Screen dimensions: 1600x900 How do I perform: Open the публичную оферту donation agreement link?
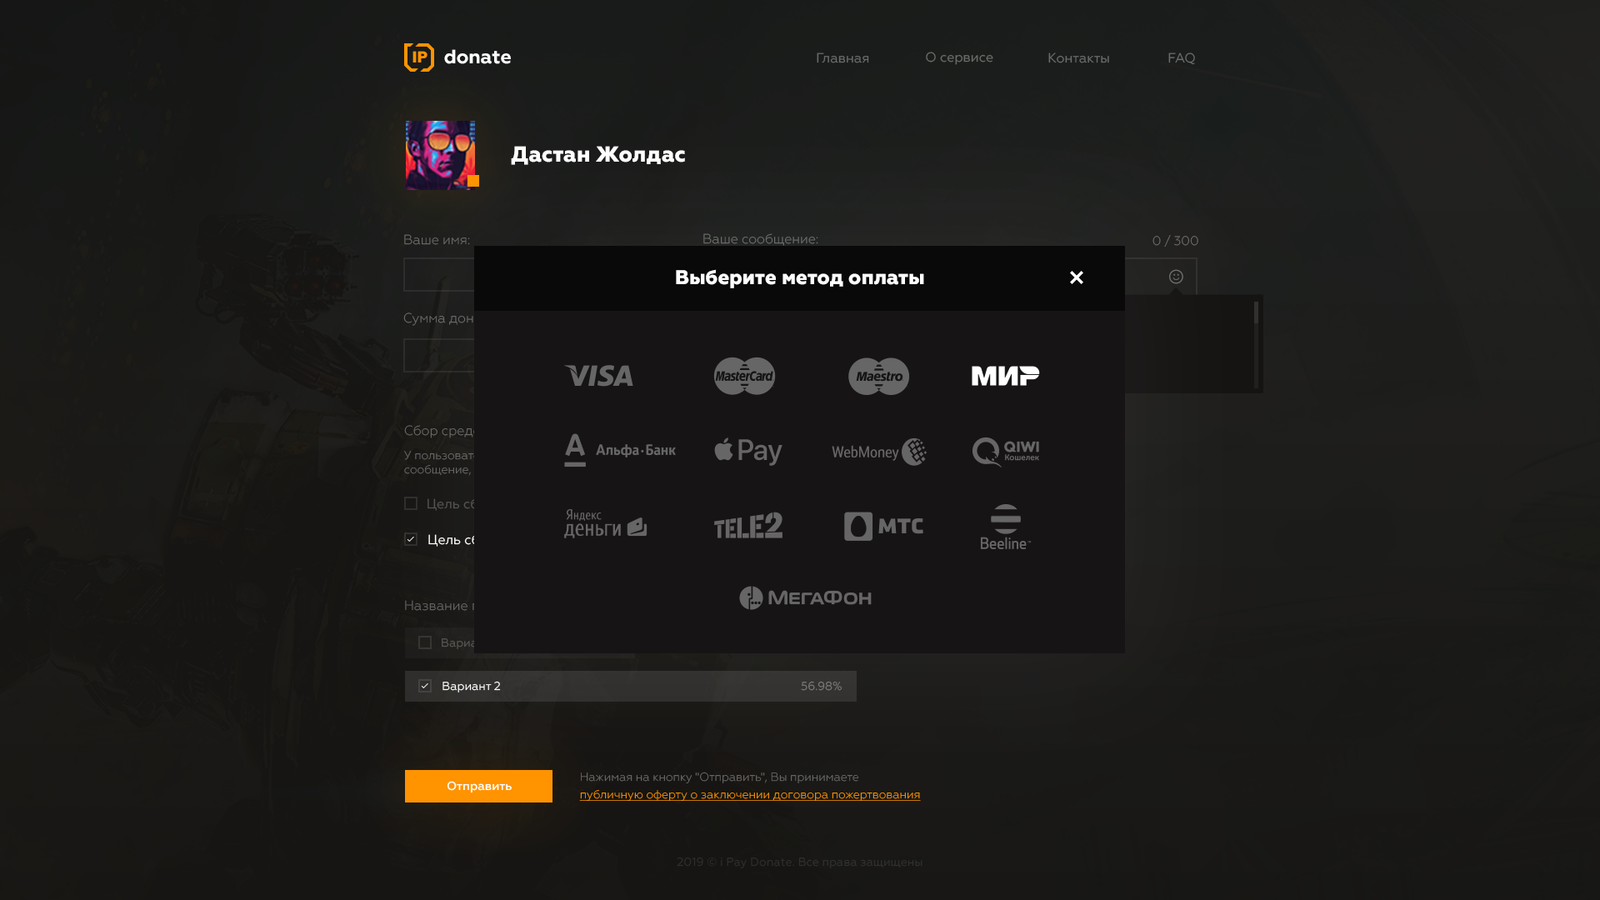pos(750,795)
